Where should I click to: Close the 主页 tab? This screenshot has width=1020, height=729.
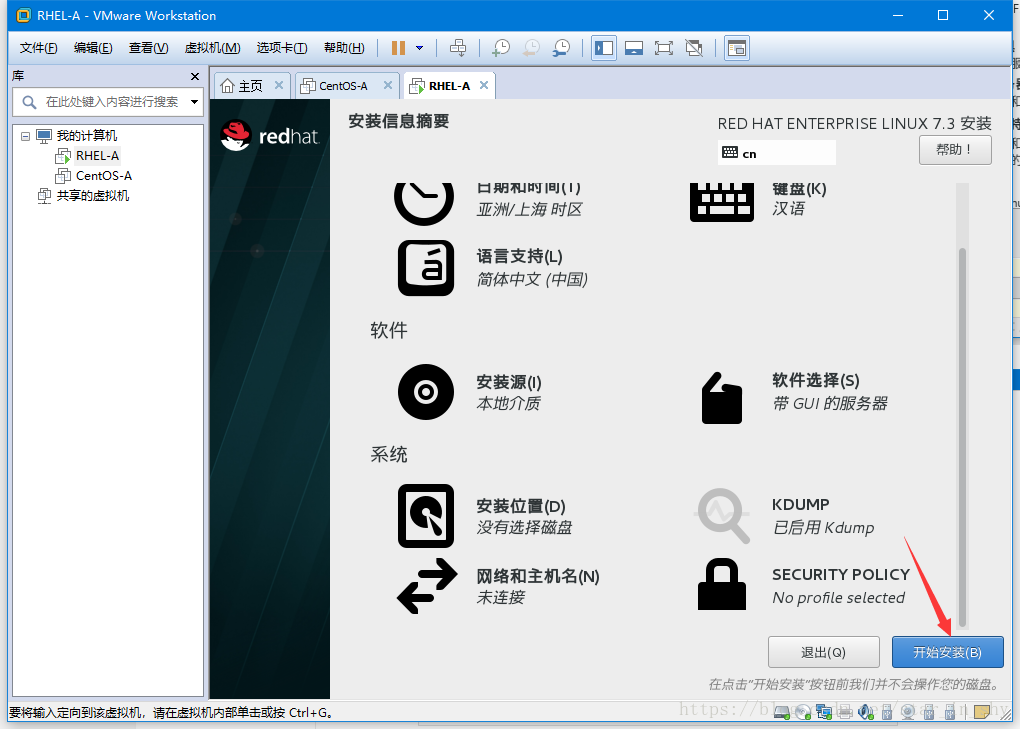coord(278,85)
